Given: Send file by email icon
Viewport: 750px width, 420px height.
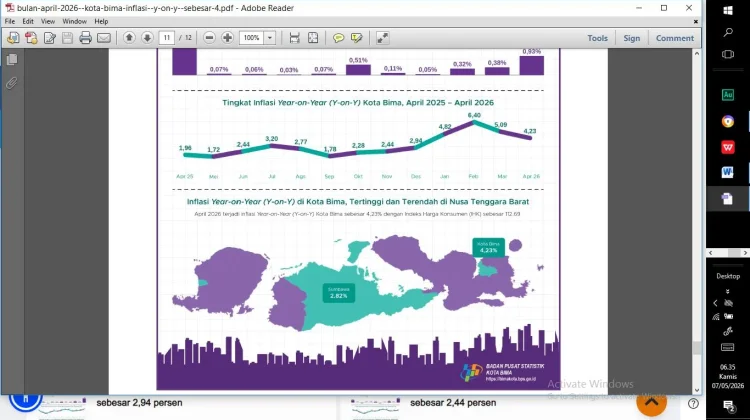Looking at the screenshot, I should (x=104, y=38).
